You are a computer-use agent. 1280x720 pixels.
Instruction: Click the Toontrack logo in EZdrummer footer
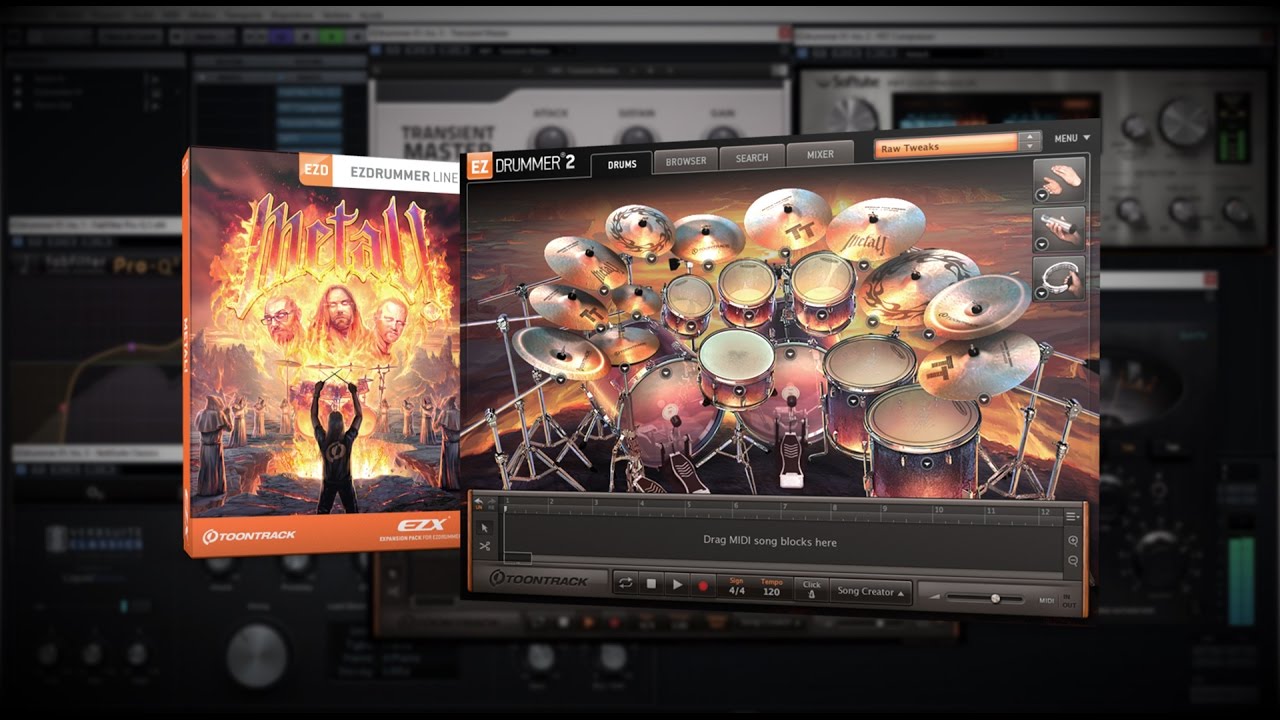(540, 579)
